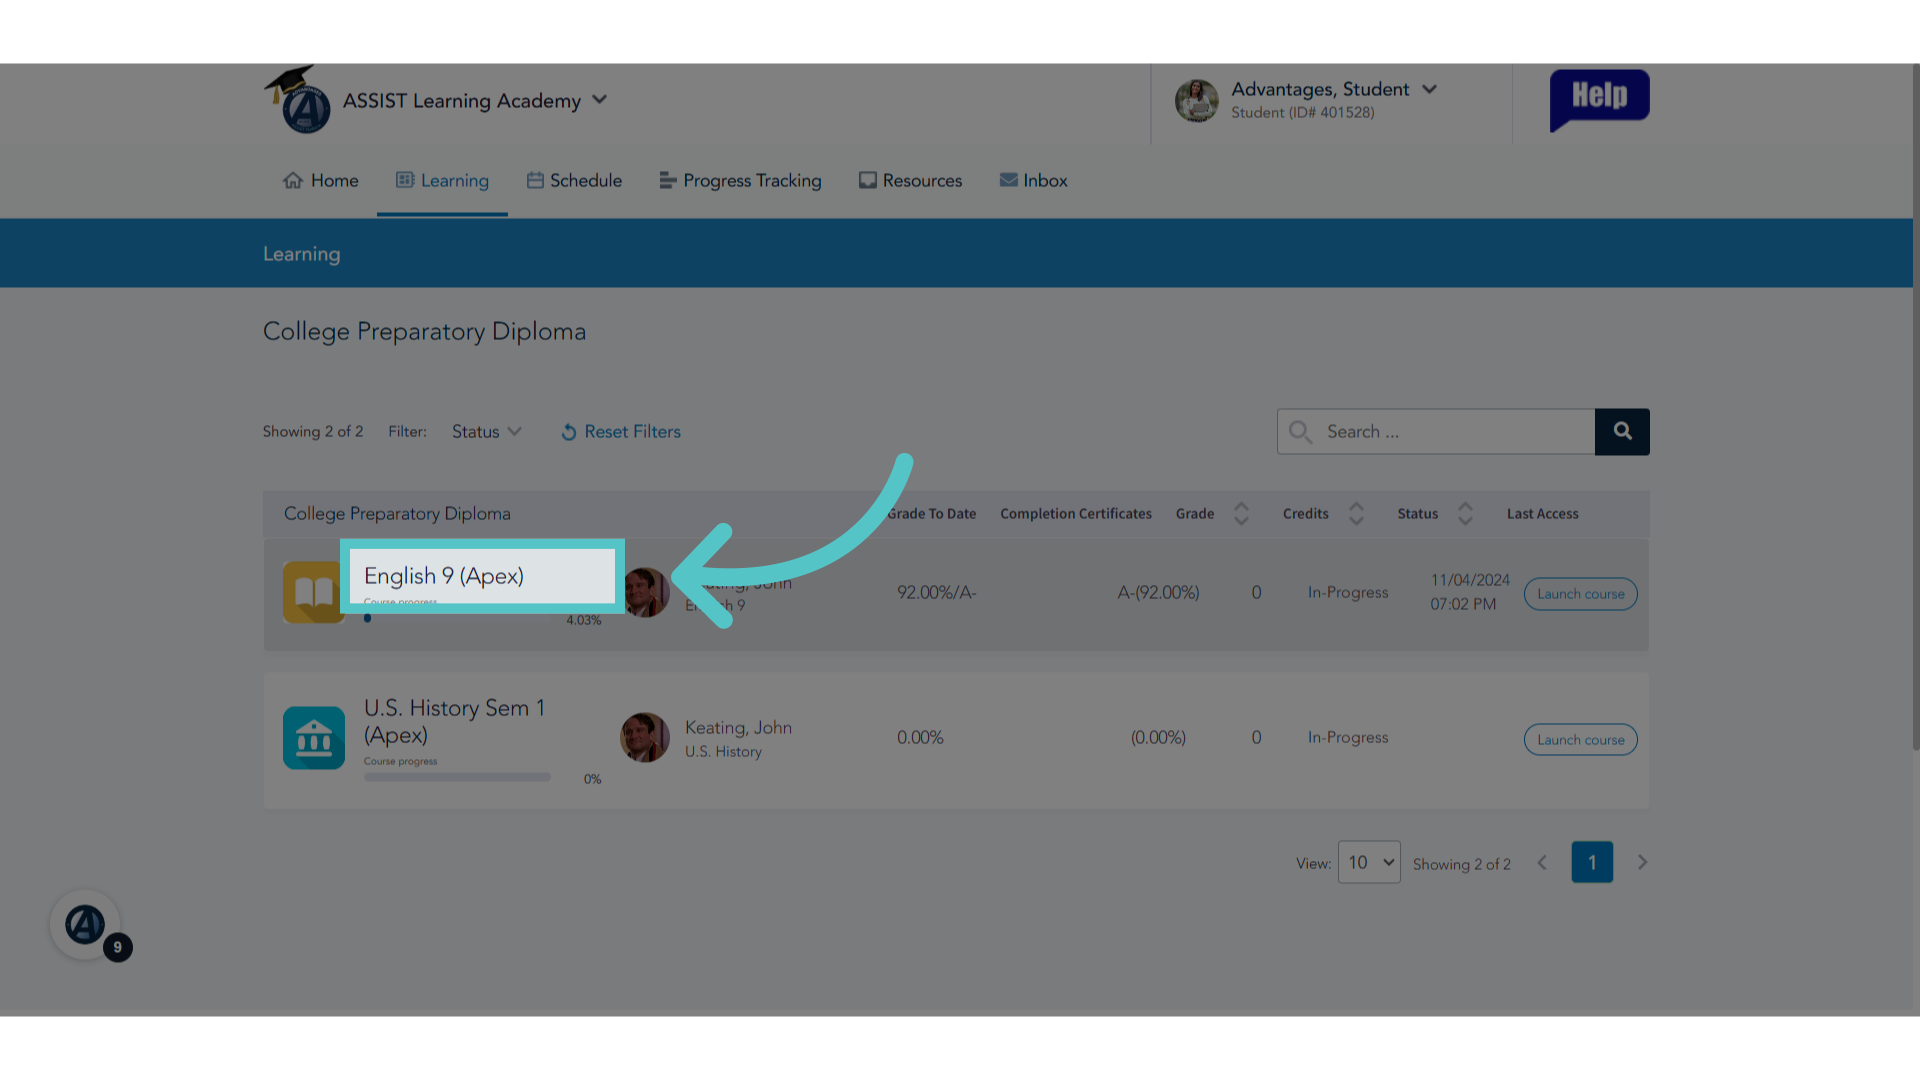
Task: Open the floating chat widget with badge 9
Action: click(86, 925)
